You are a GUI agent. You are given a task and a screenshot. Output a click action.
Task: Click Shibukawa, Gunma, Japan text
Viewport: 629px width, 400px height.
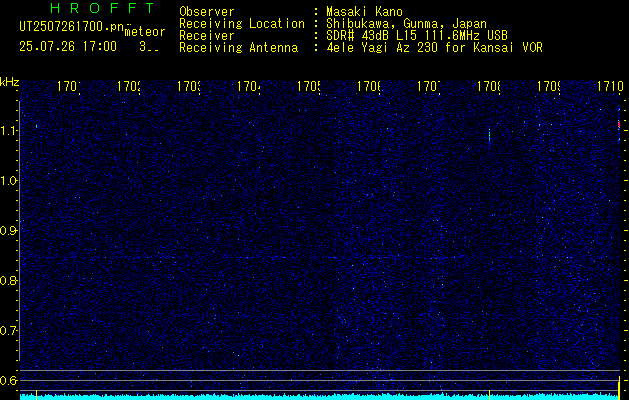click(x=406, y=24)
